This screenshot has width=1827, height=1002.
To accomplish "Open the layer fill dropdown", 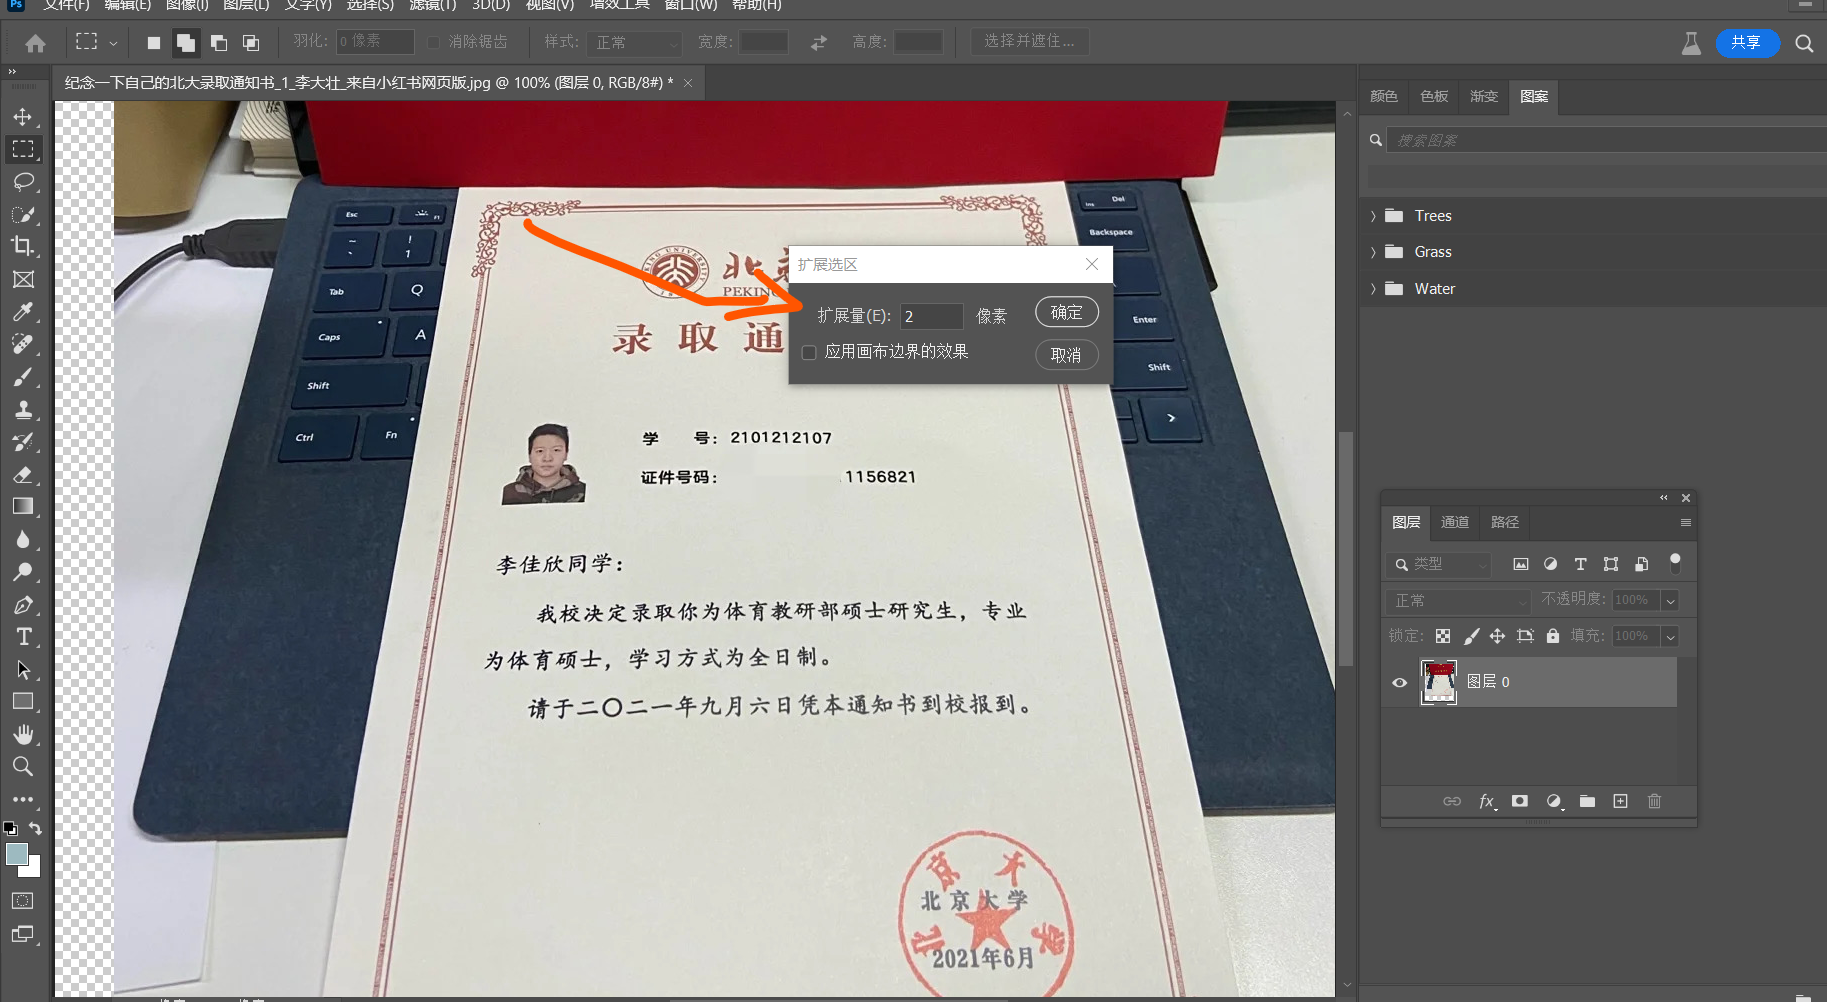I will [x=1669, y=636].
